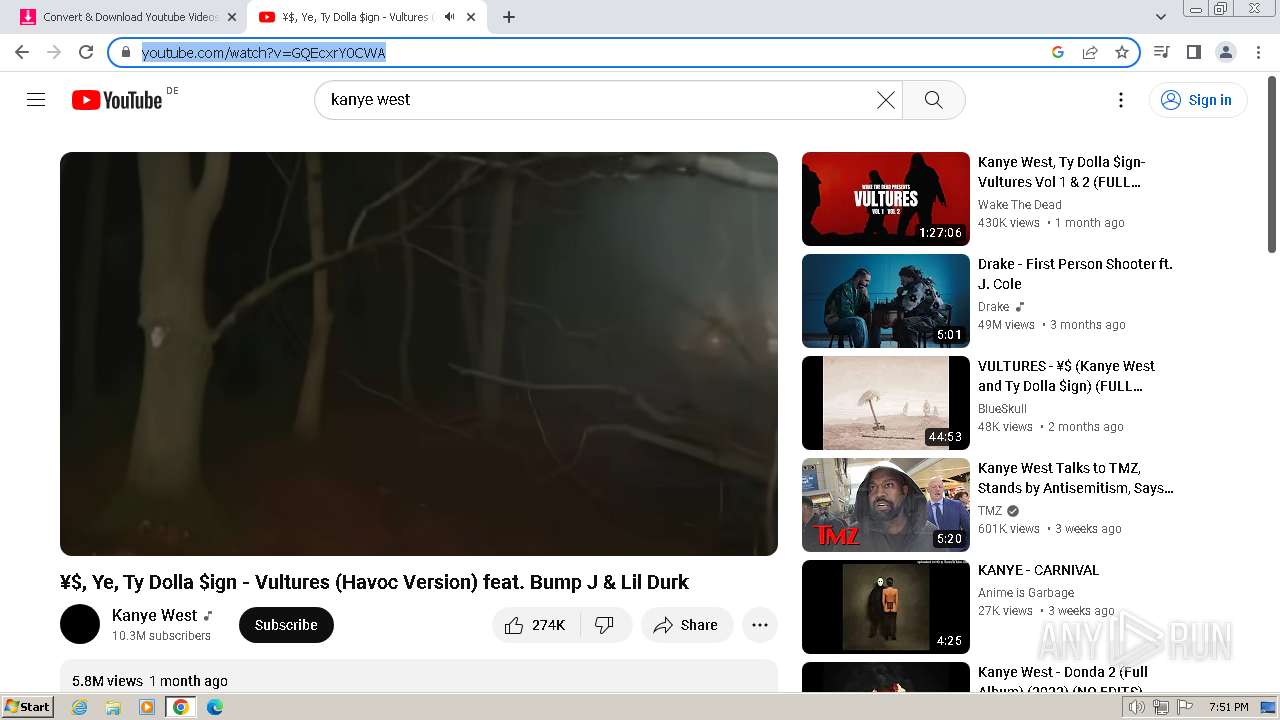Launch Microsoft Edge from taskbar

tap(215, 707)
